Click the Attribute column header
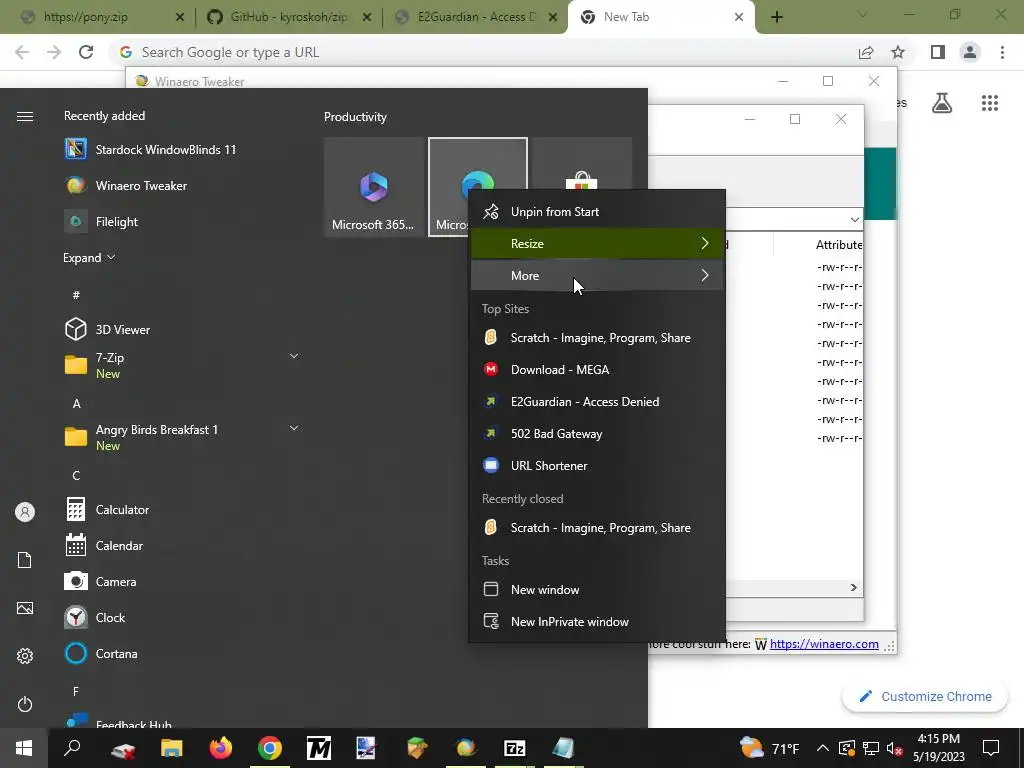The width and height of the screenshot is (1024, 768). point(839,245)
